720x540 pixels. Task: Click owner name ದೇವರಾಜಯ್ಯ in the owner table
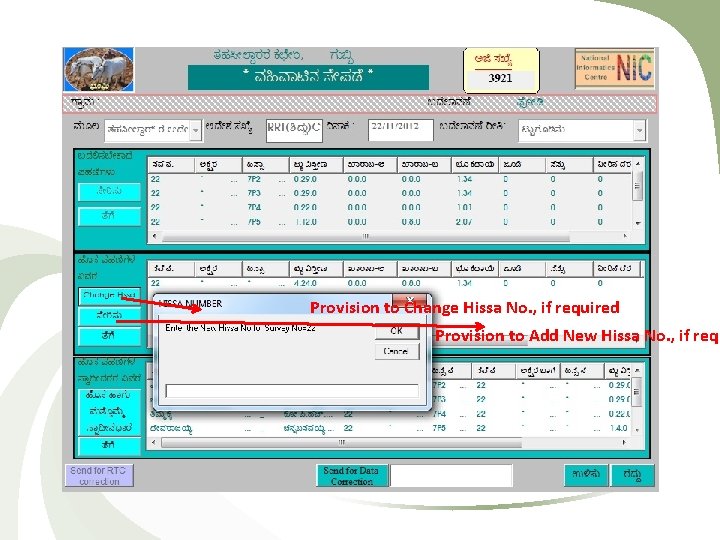pos(171,429)
